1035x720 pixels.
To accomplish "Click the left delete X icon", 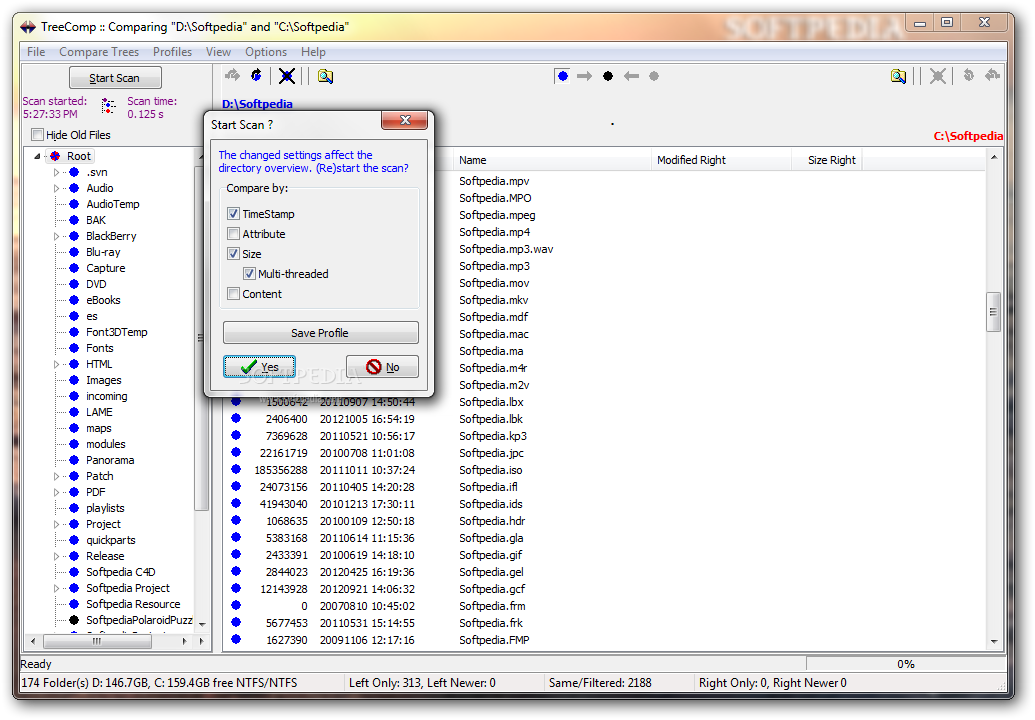I will click(x=286, y=76).
